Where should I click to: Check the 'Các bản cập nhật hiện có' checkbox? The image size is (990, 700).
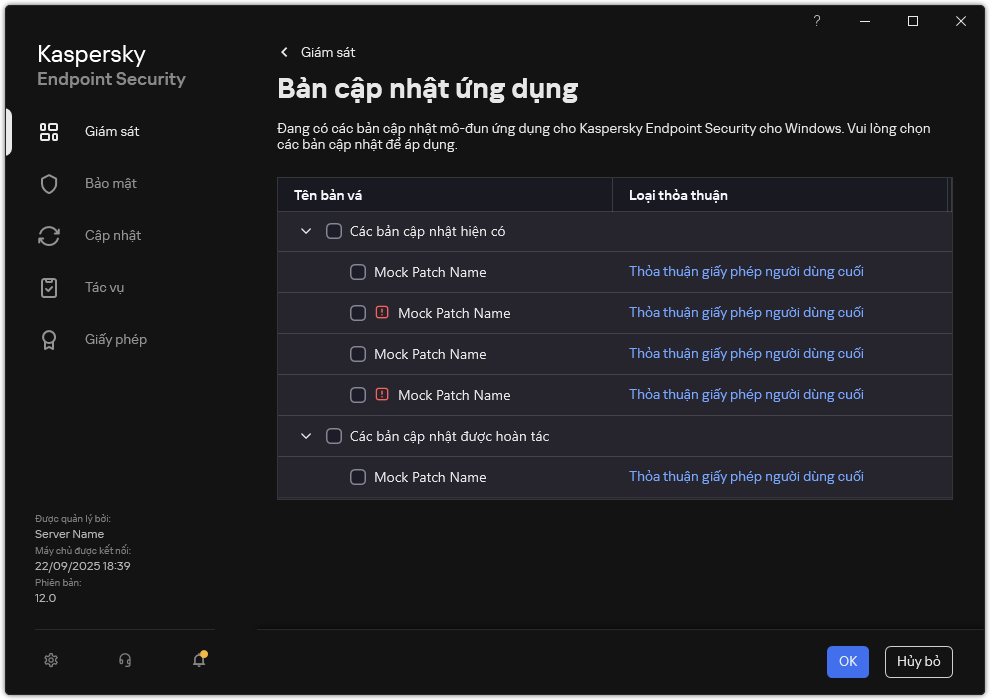pos(334,231)
